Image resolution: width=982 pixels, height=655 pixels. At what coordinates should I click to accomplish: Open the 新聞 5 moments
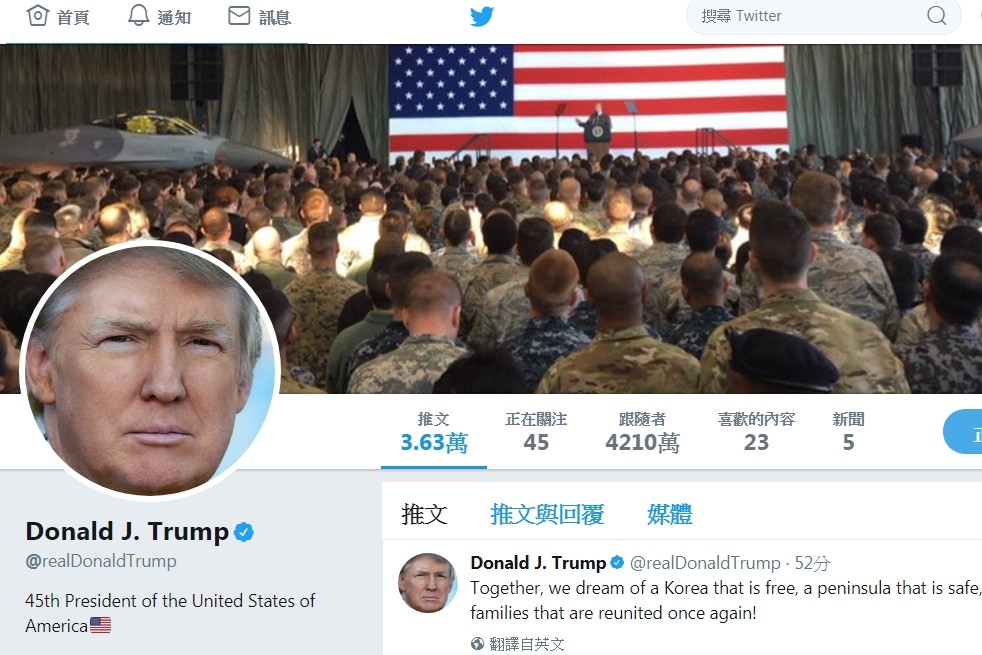point(848,433)
